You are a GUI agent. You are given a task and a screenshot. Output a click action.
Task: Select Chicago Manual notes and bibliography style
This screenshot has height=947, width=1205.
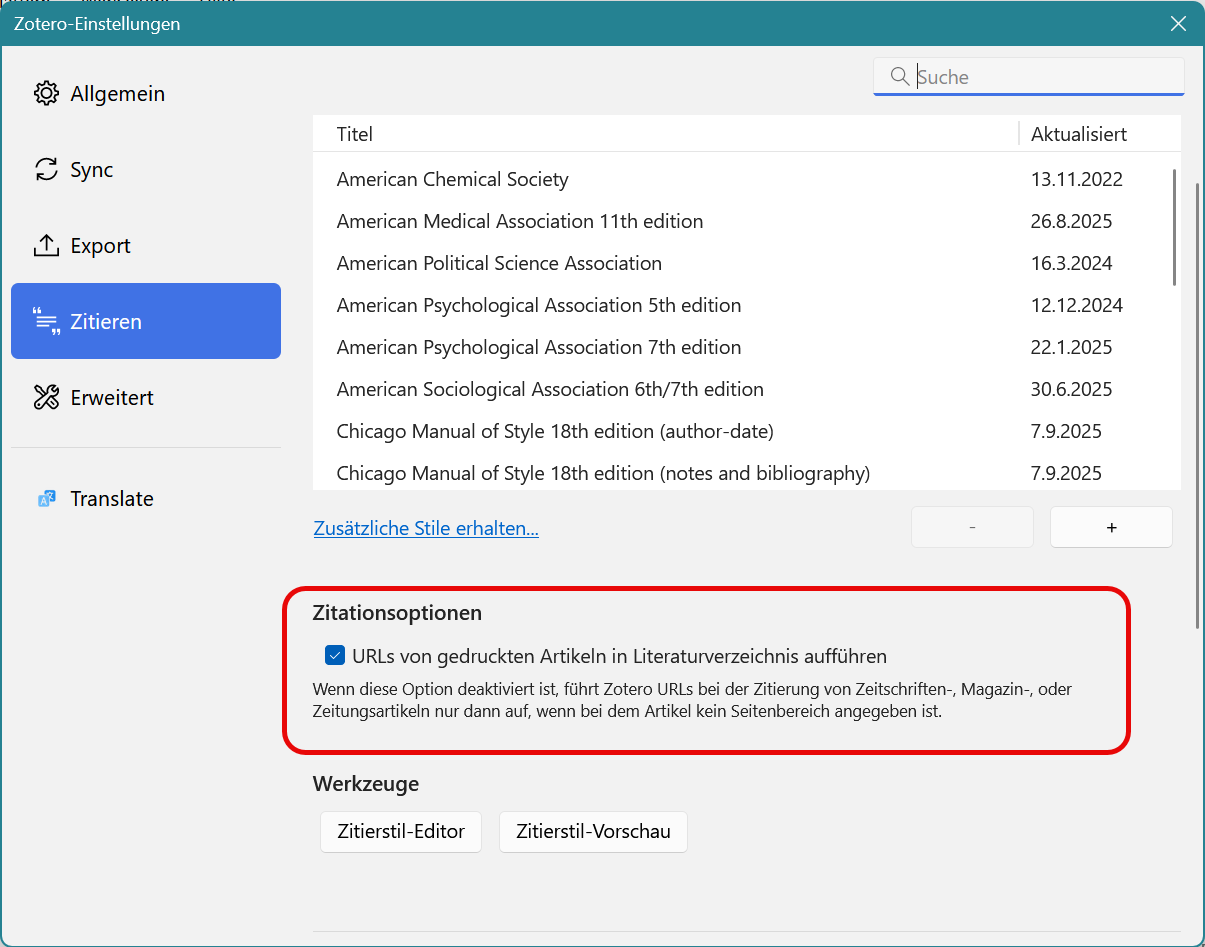coord(746,474)
